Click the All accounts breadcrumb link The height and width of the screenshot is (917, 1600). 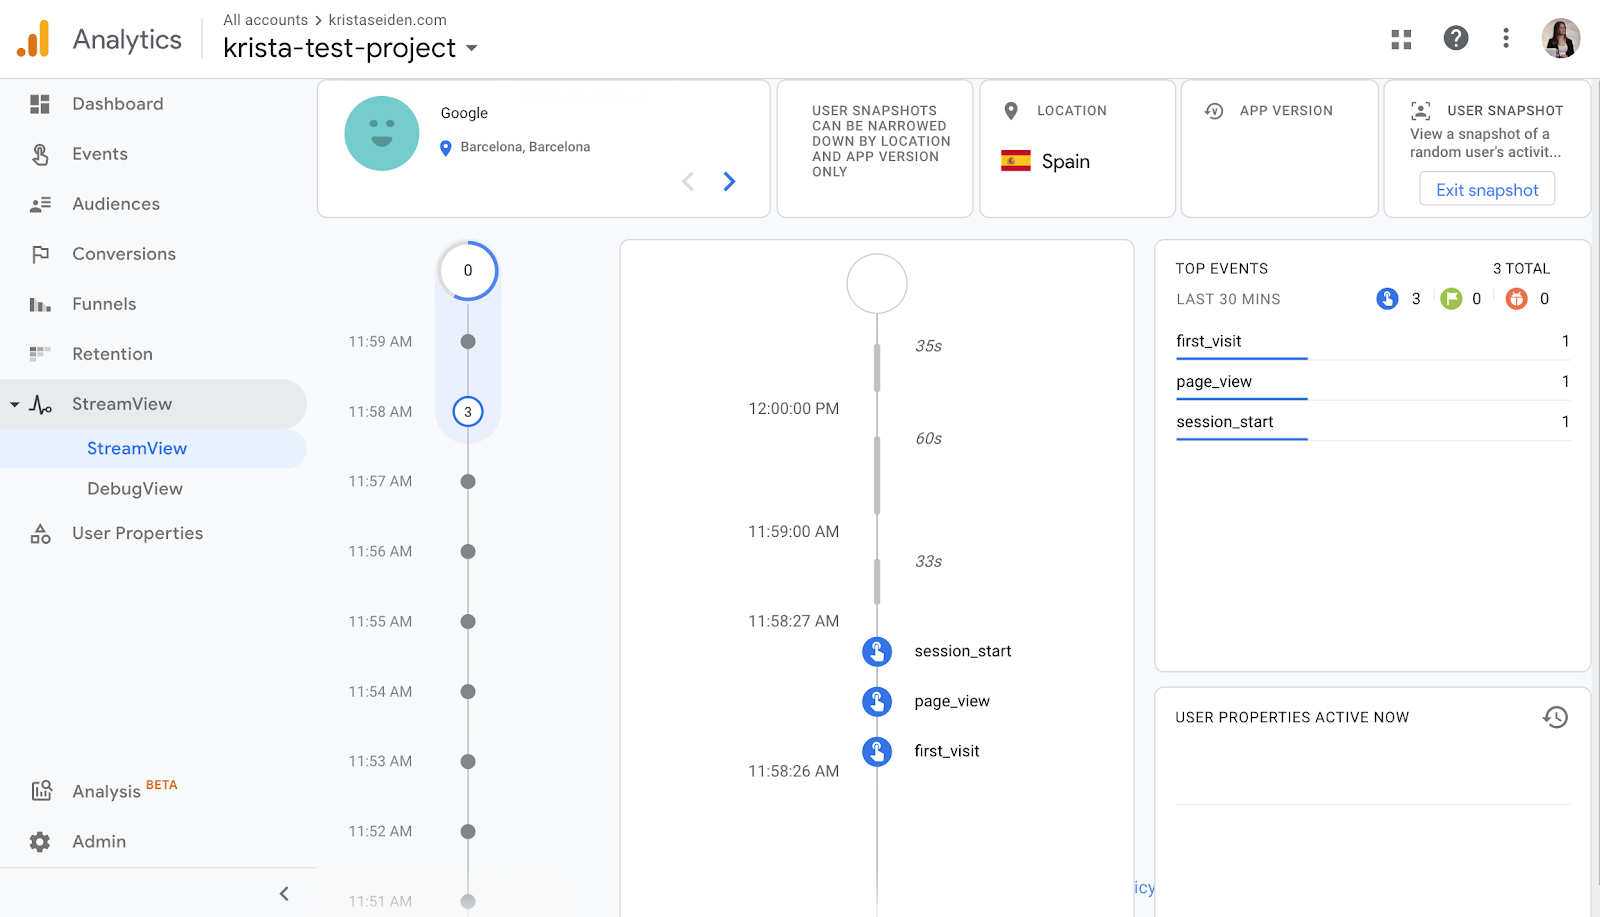[x=265, y=20]
